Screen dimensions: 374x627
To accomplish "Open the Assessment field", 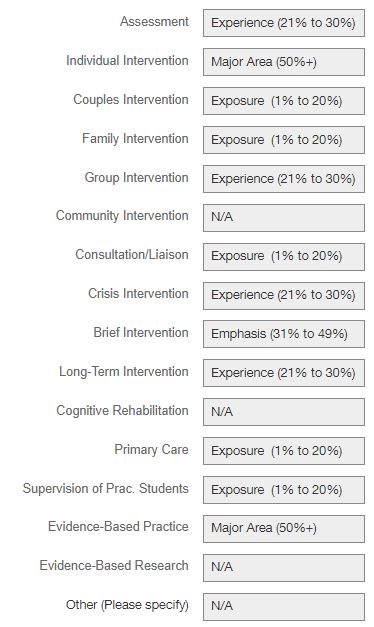I will [x=284, y=23].
